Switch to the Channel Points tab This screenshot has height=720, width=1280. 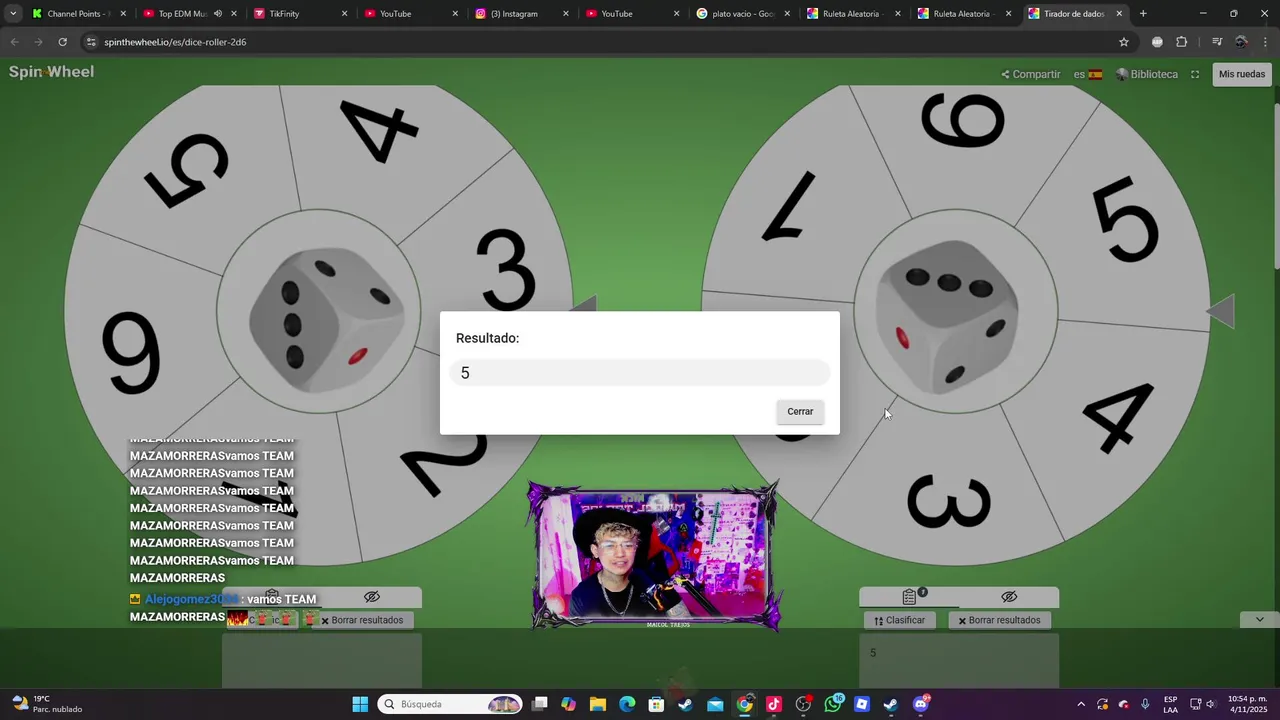80,14
